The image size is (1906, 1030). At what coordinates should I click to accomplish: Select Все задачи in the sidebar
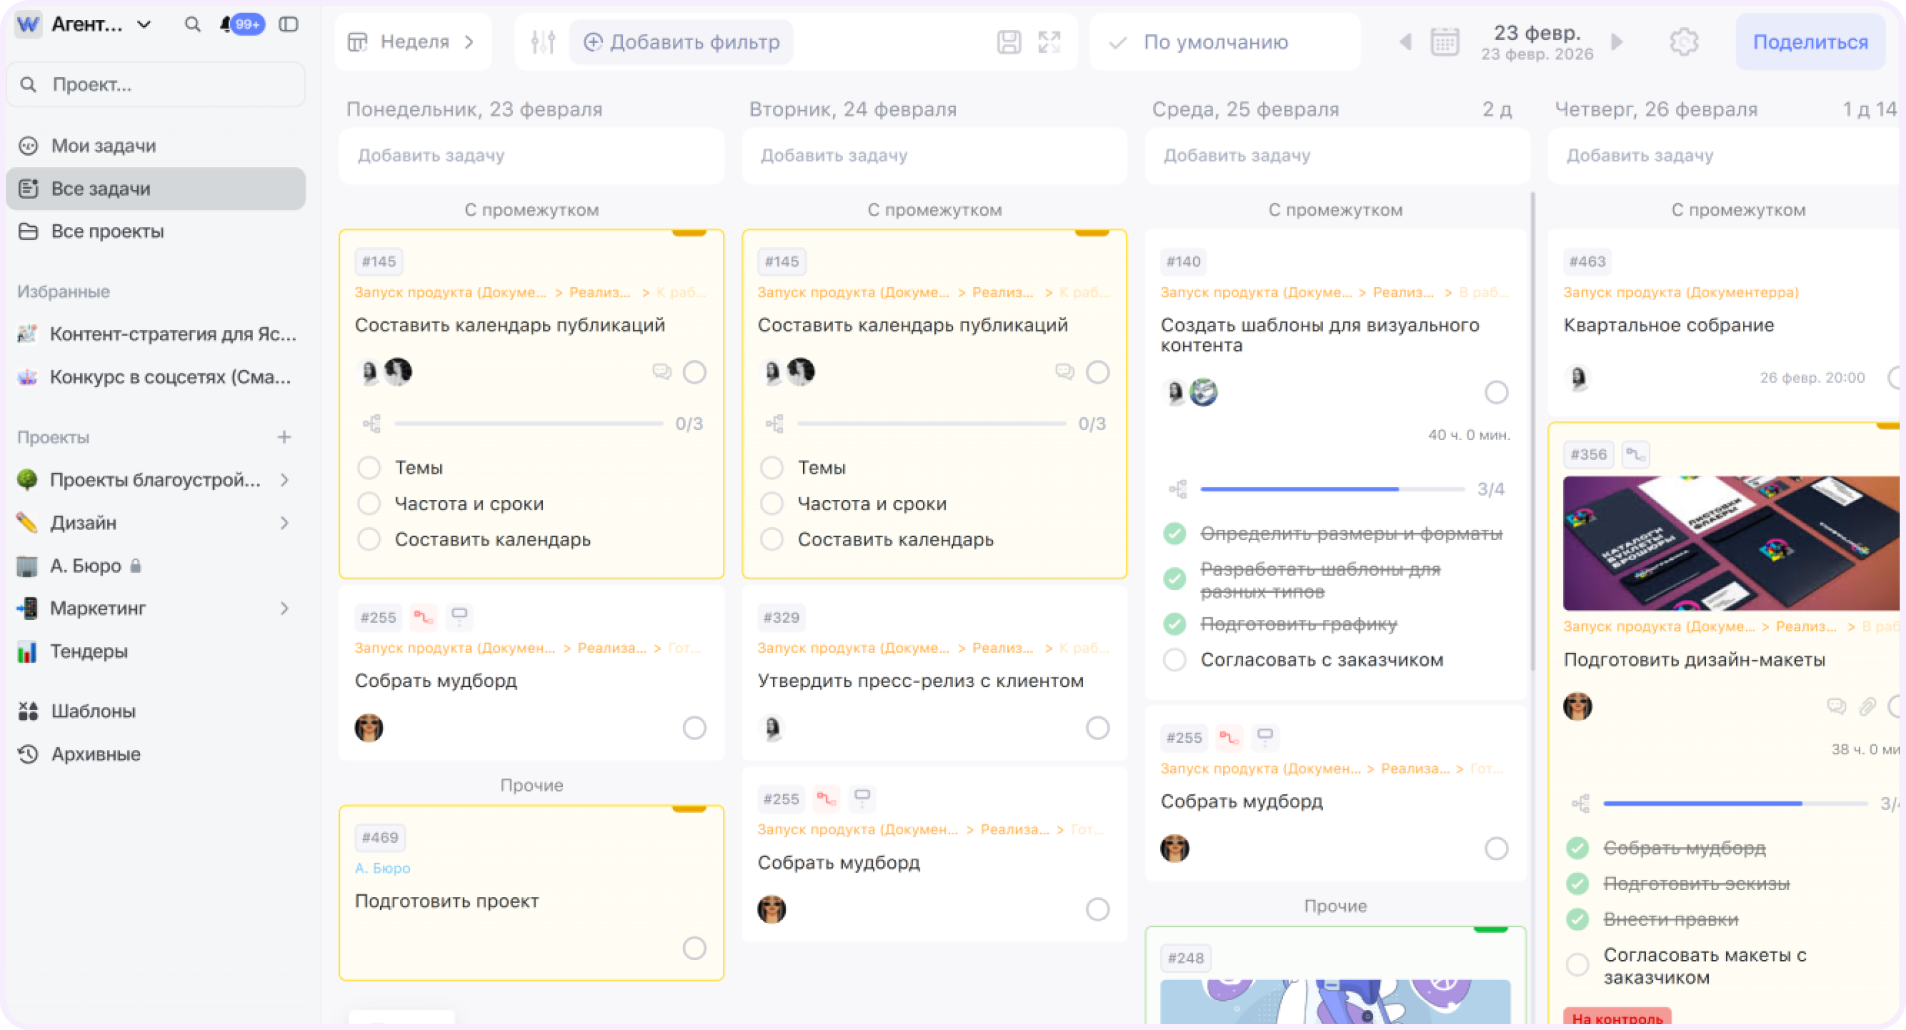tap(156, 189)
